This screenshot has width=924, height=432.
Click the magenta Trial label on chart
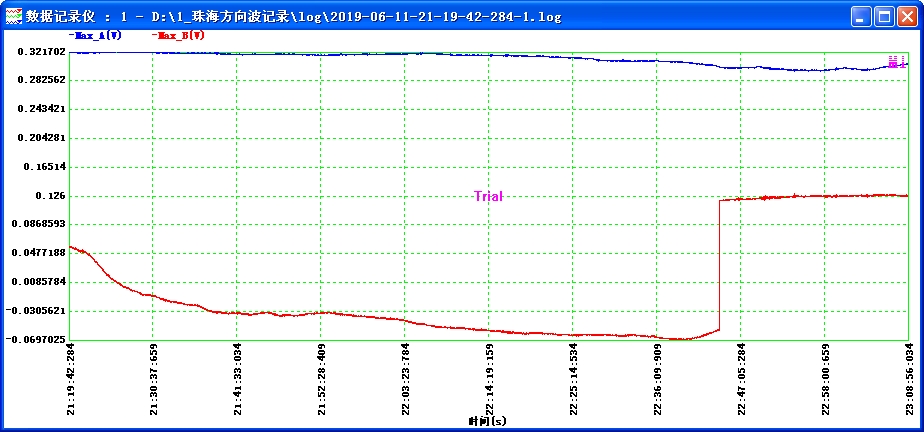488,197
